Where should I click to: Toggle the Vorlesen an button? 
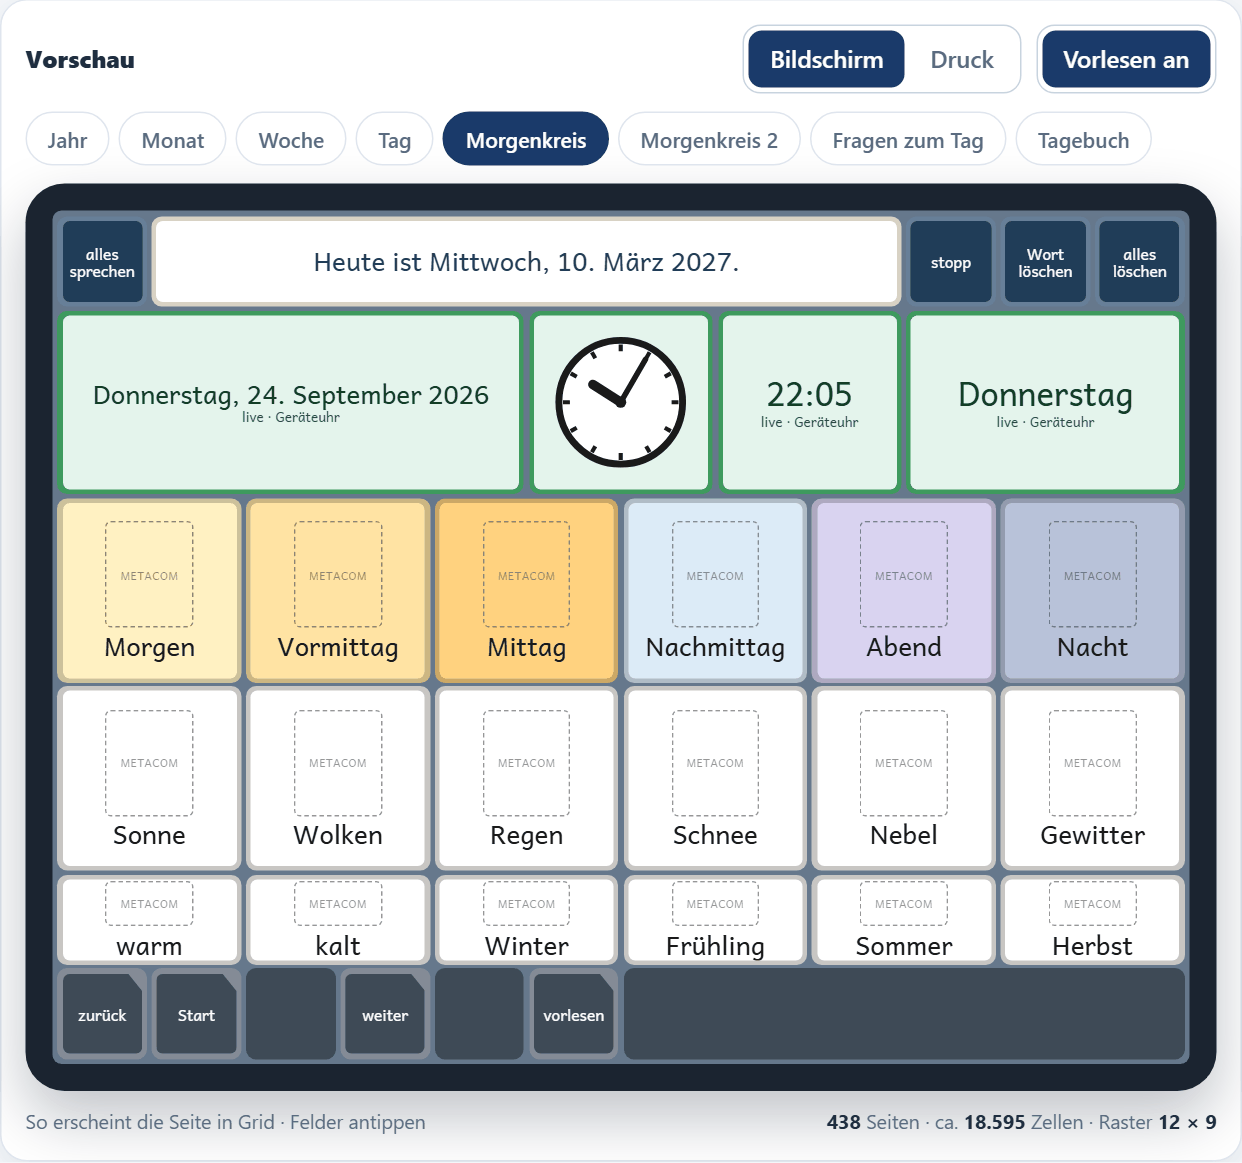pos(1126,60)
